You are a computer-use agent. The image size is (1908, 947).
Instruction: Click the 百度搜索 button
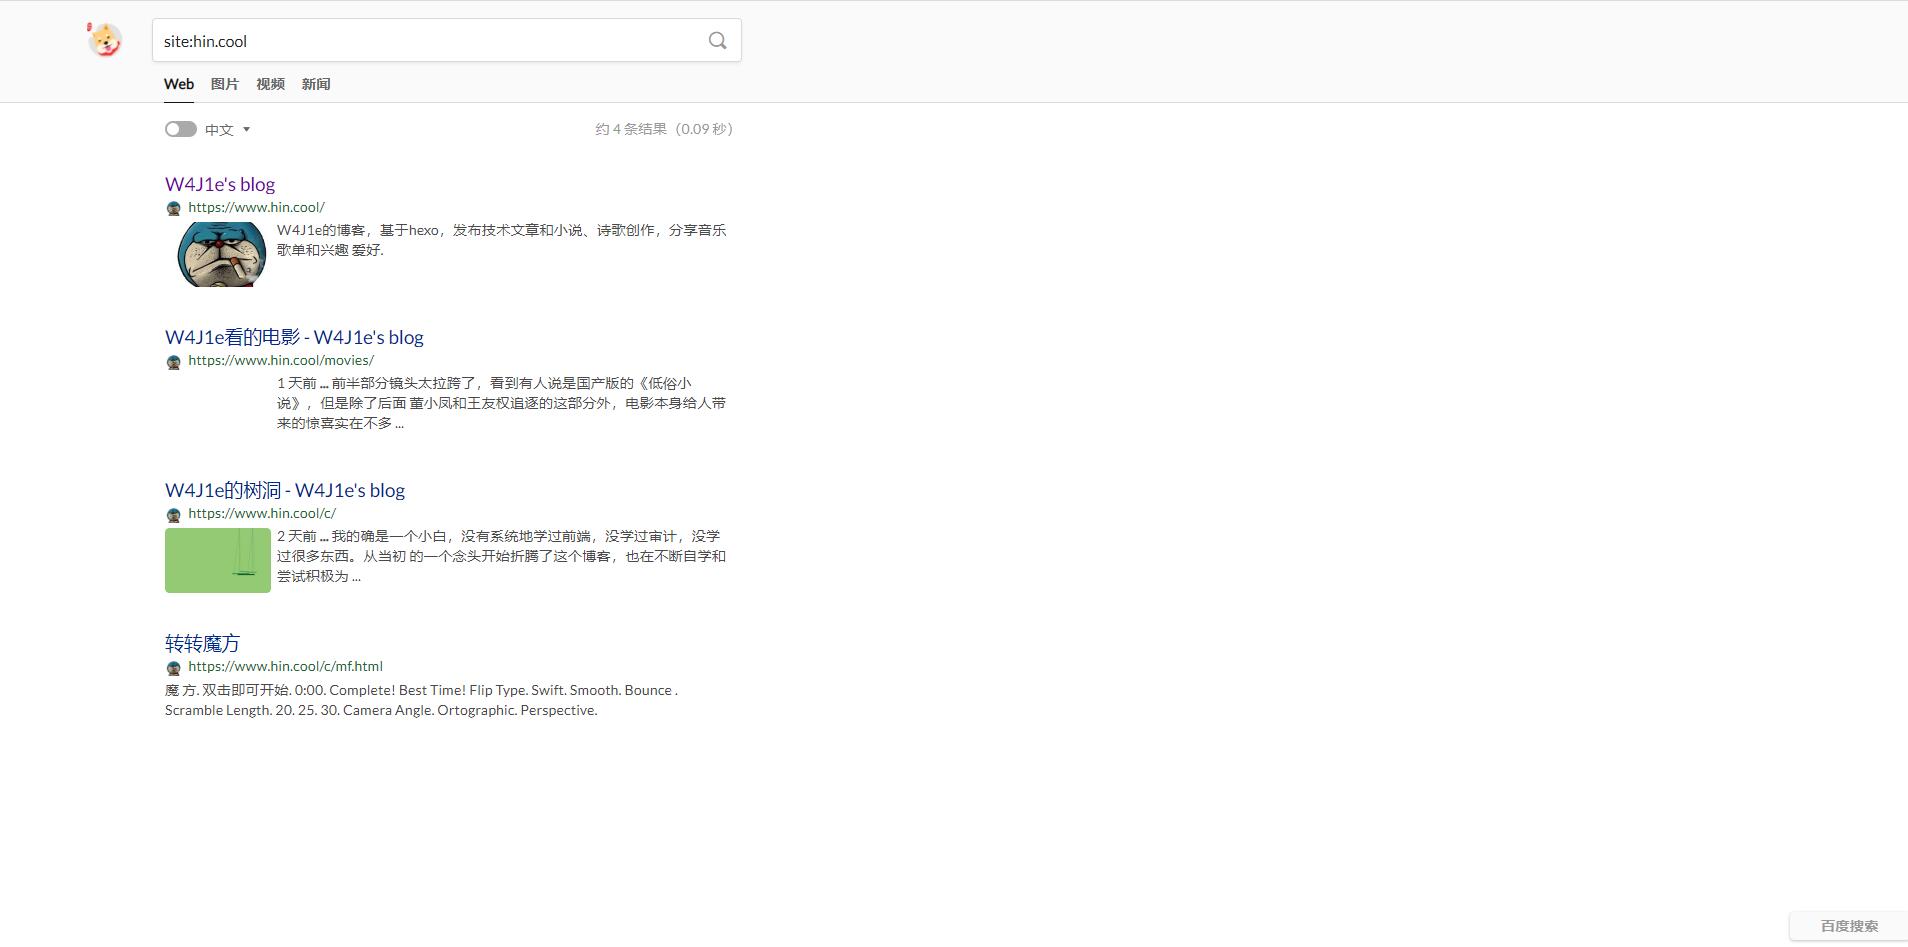click(x=1848, y=926)
